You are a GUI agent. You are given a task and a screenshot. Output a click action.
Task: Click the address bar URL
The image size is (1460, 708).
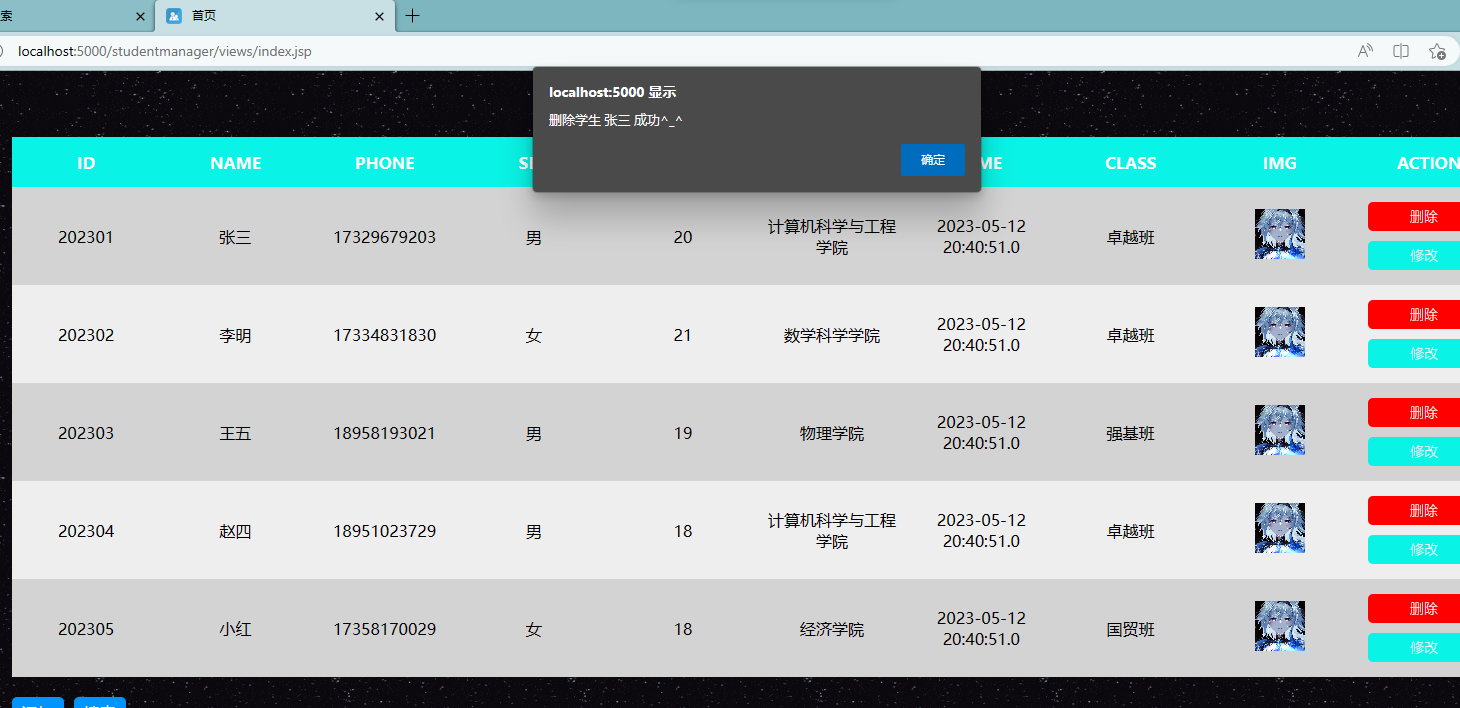(x=165, y=51)
